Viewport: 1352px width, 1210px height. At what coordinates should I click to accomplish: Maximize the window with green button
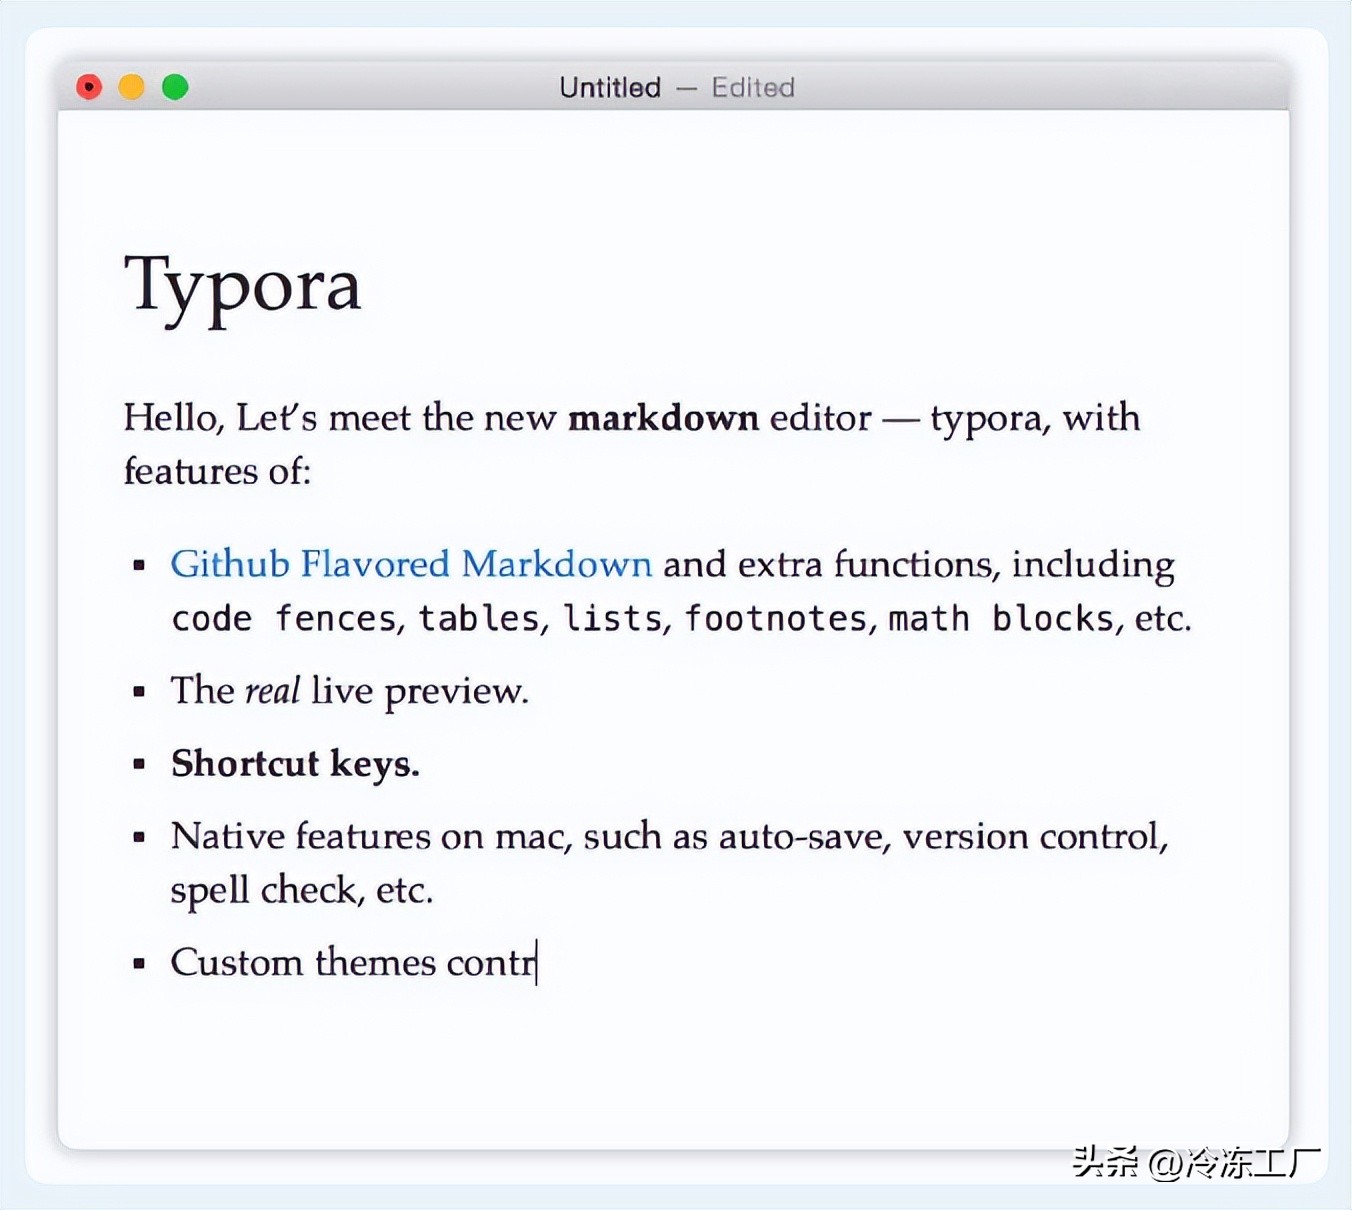tap(175, 87)
